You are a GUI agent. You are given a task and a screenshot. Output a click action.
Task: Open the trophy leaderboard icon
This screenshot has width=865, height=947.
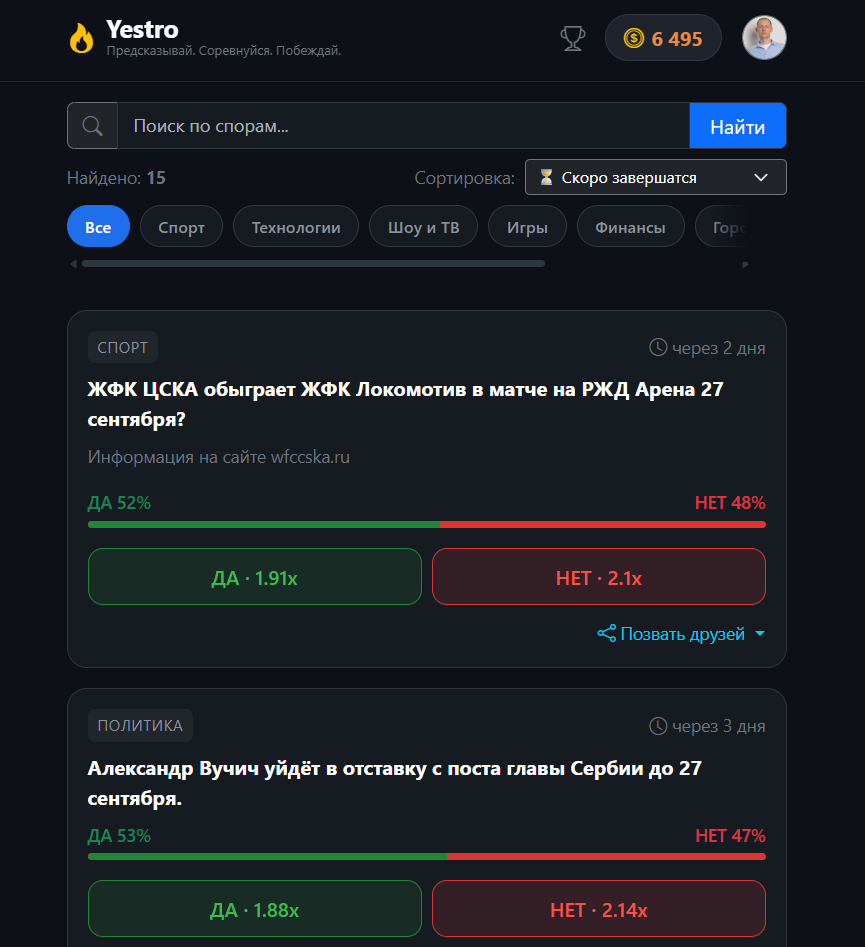tap(573, 38)
